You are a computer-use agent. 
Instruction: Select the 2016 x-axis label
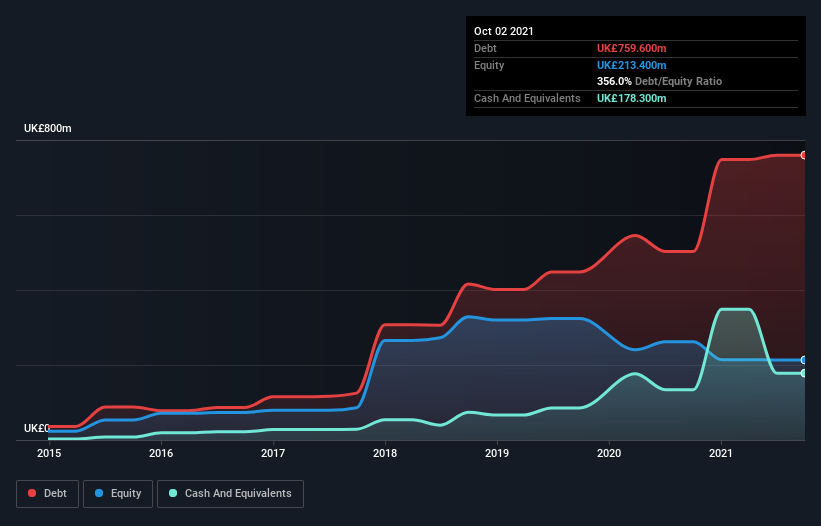click(161, 453)
